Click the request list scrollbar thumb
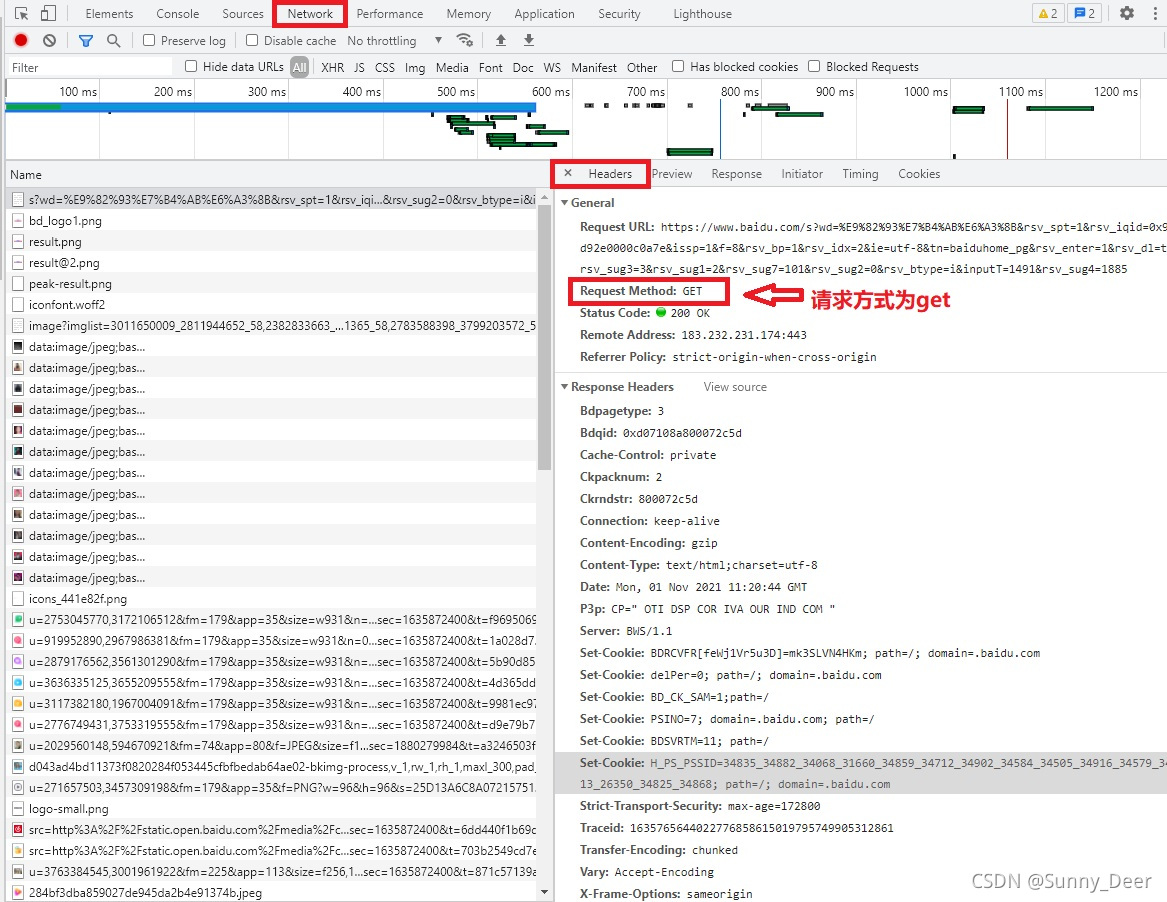The image size is (1167, 902). click(x=544, y=337)
